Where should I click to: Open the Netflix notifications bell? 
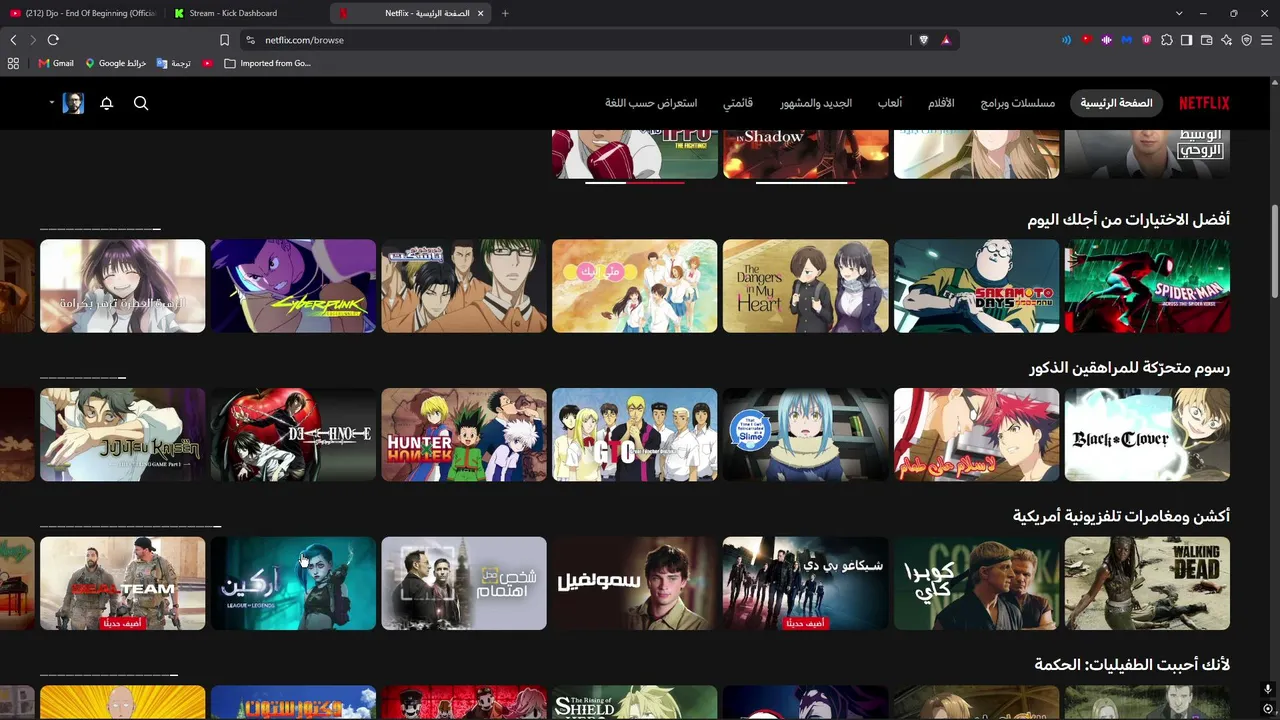tap(106, 103)
